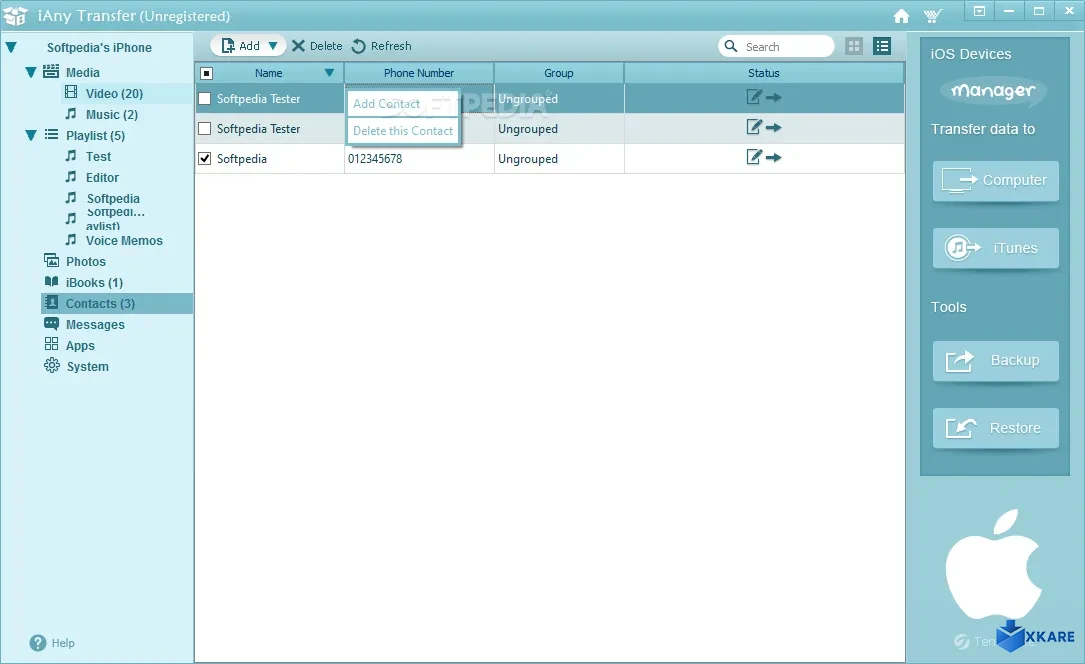The height and width of the screenshot is (664, 1085).
Task: Click Ungrouped in the Softpedia row
Action: (x=528, y=159)
